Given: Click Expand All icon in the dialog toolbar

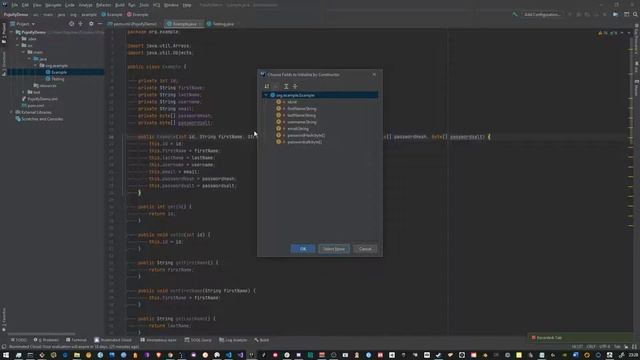Looking at the screenshot, I should pyautogui.click(x=286, y=86).
